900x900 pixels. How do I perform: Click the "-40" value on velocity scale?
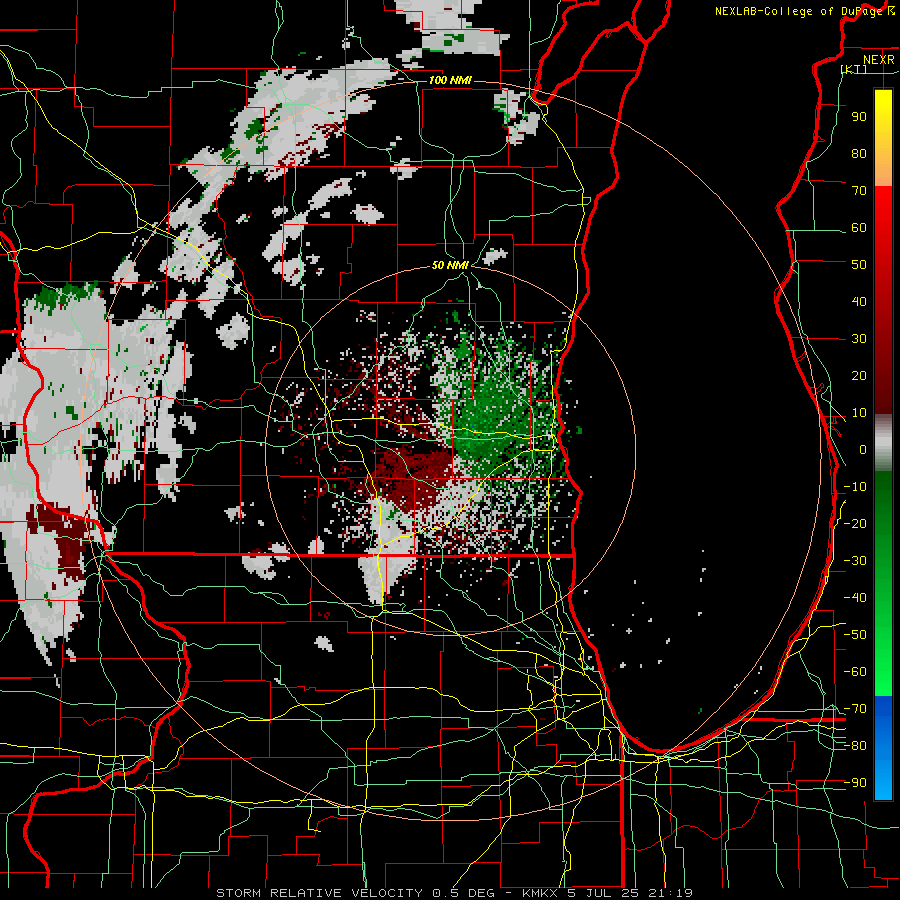[x=855, y=598]
